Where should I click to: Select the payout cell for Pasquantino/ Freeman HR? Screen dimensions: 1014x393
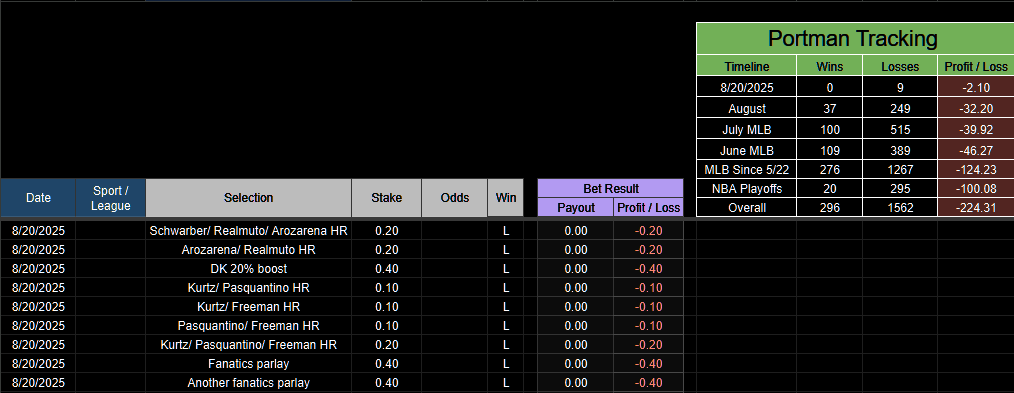(576, 326)
